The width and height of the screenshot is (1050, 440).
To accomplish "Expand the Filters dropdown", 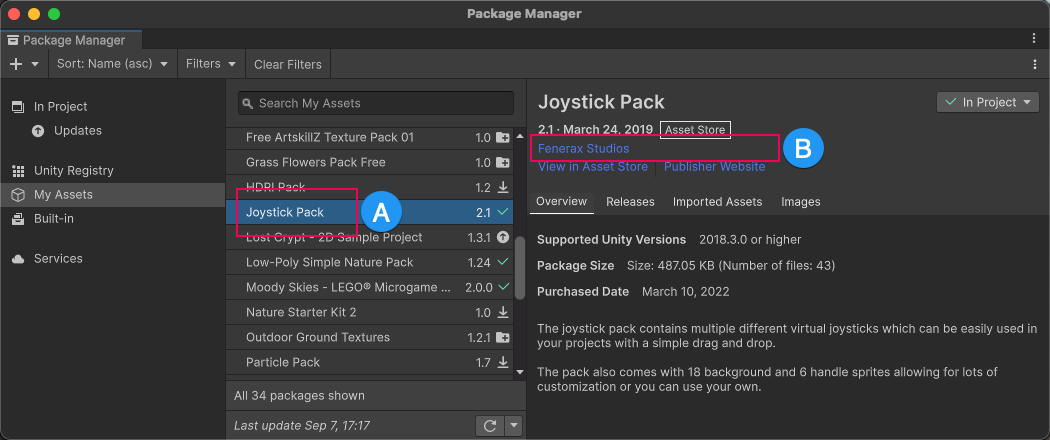I will (210, 64).
